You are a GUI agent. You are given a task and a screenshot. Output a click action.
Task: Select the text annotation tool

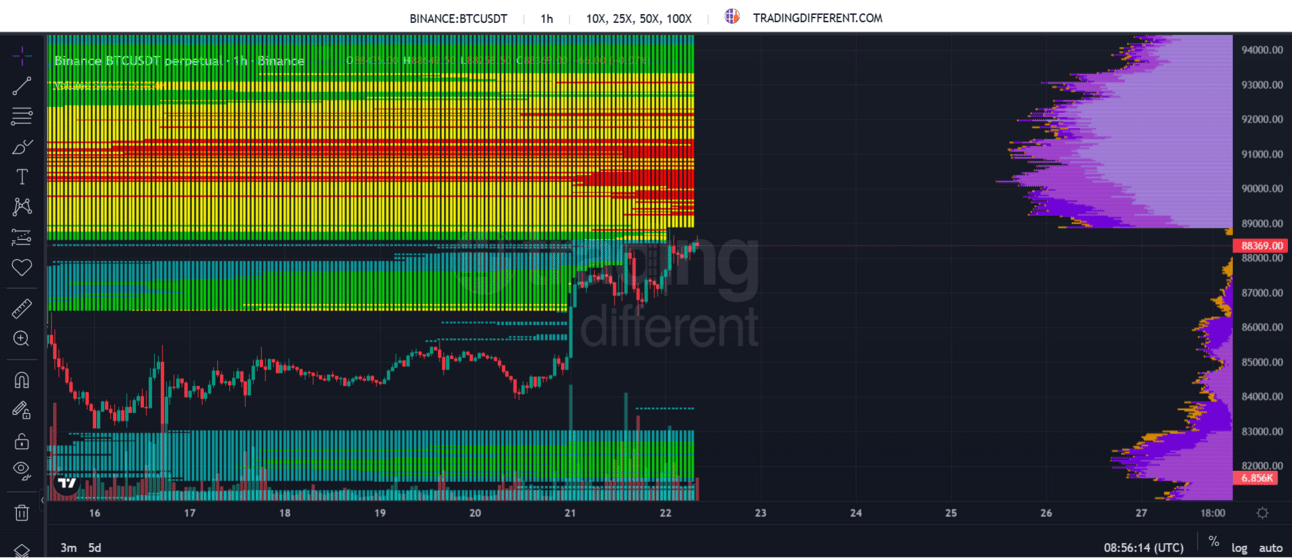[22, 177]
